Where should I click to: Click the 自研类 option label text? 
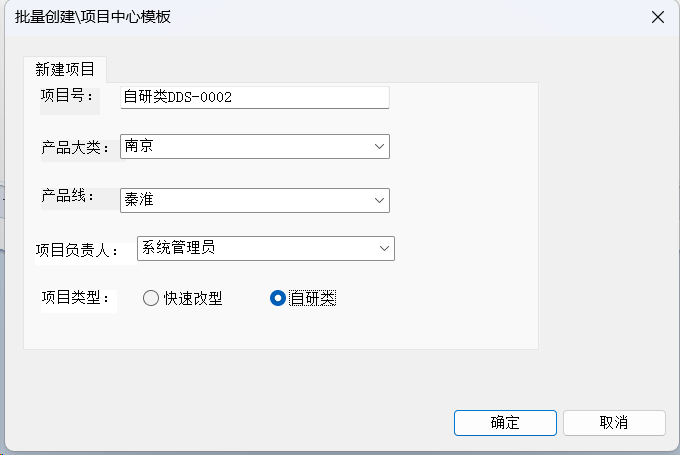click(313, 298)
